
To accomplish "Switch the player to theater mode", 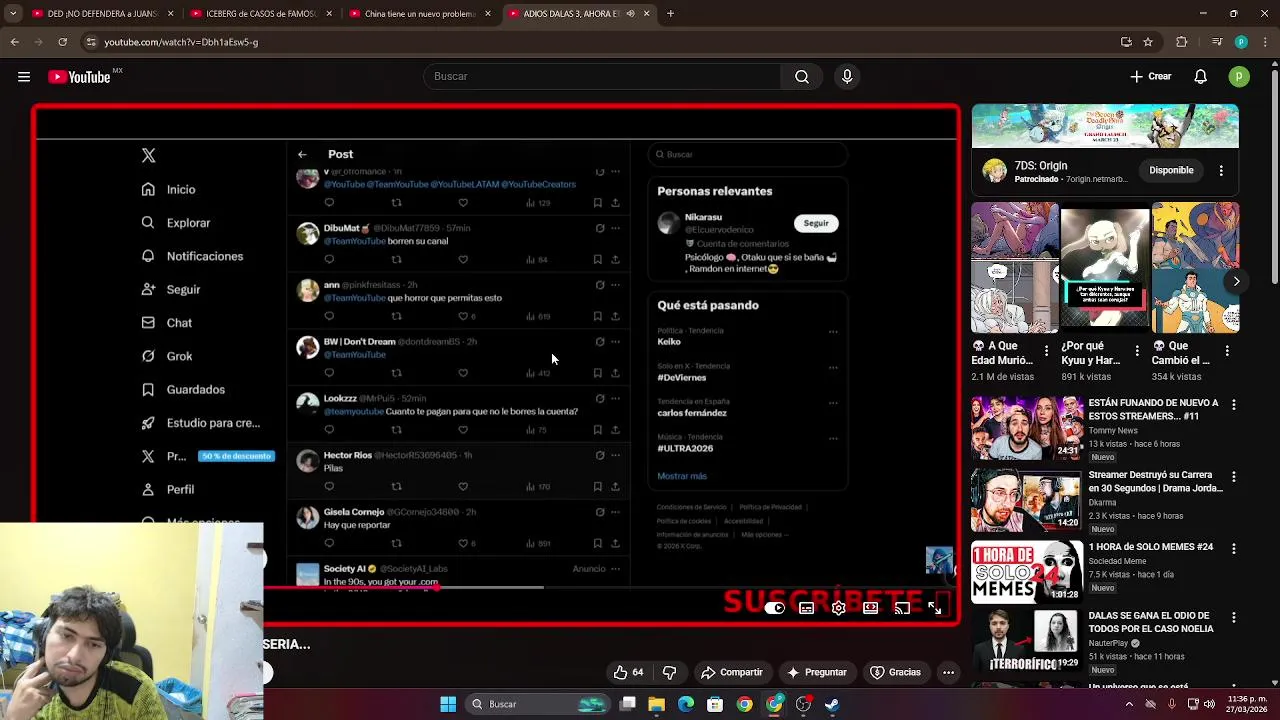I will (x=871, y=608).
